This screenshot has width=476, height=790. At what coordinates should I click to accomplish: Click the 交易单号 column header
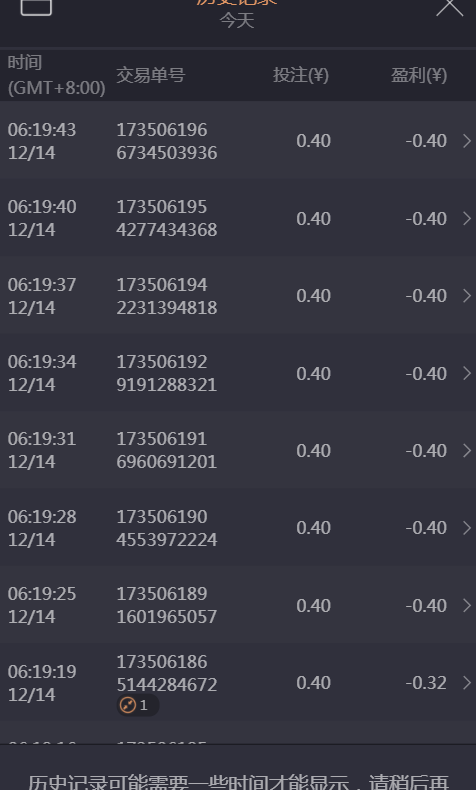click(151, 76)
